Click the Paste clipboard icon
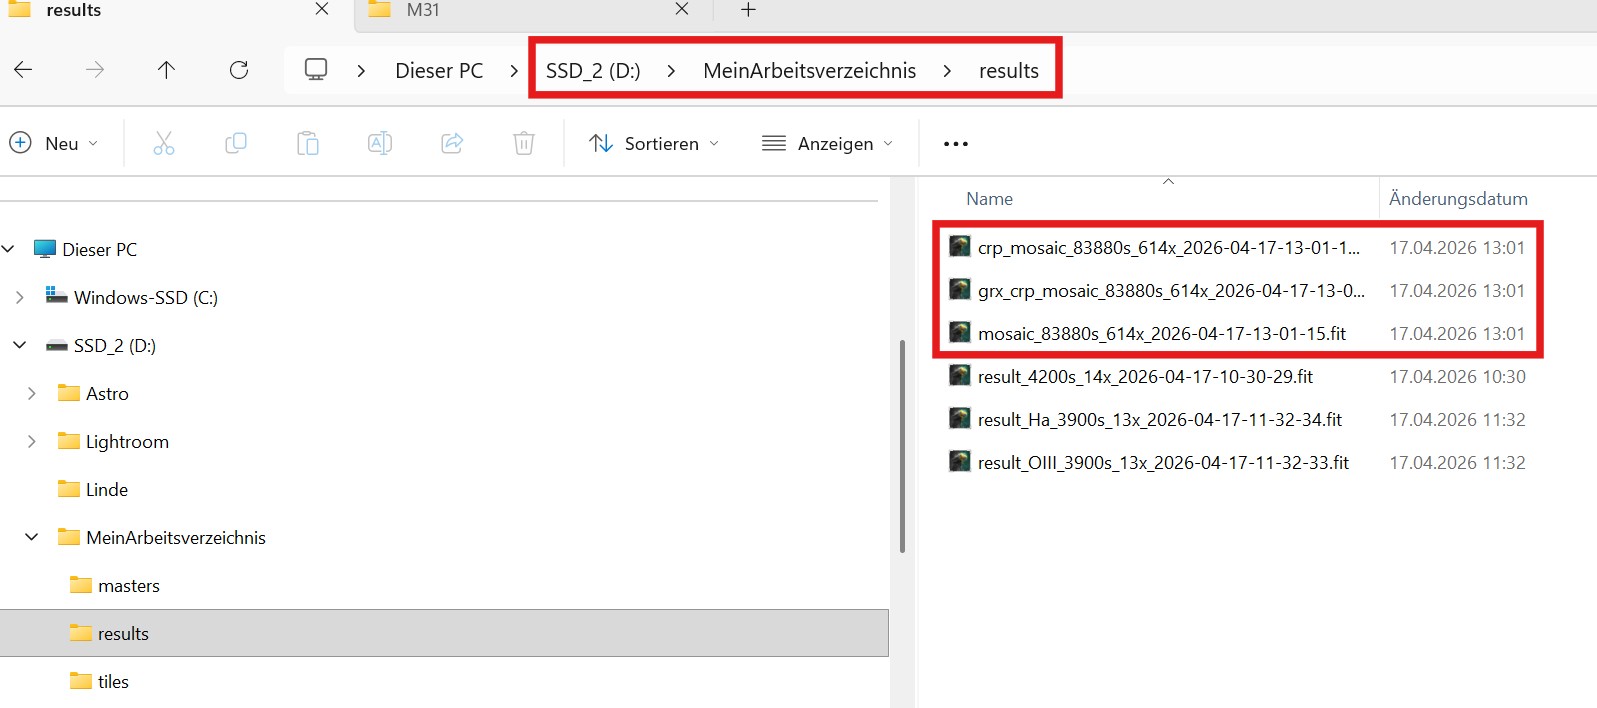1597x708 pixels. click(x=308, y=144)
